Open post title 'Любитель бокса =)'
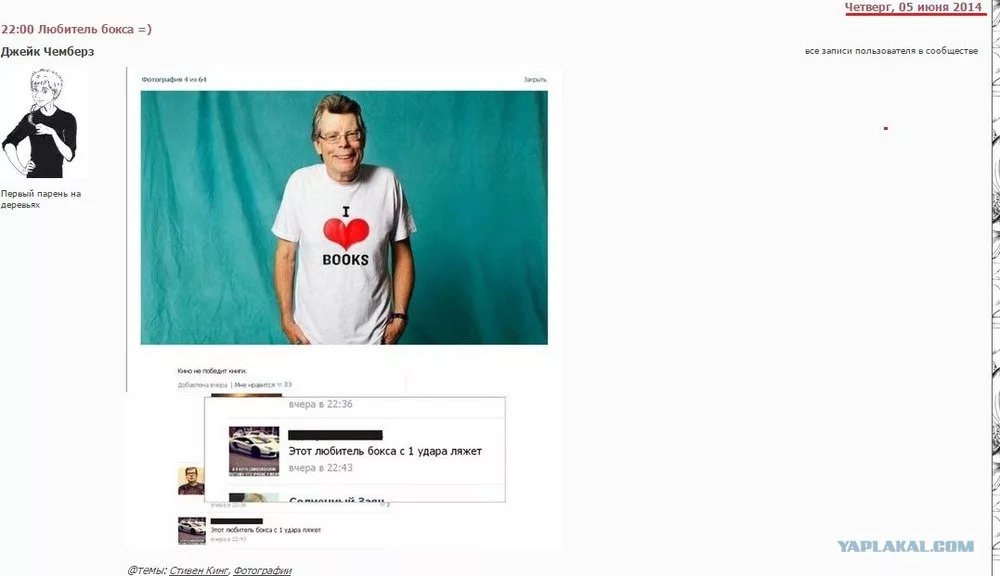The width and height of the screenshot is (1000, 576). pyautogui.click(x=94, y=29)
